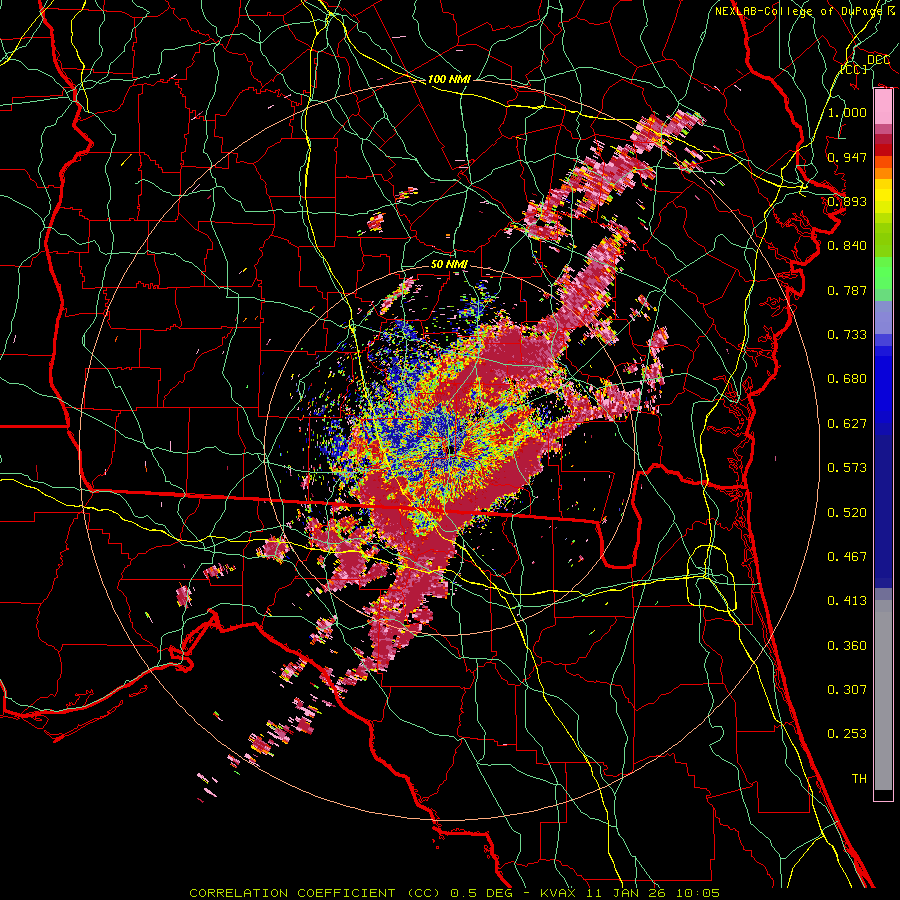Select the 0.307 legend value

pyautogui.click(x=847, y=690)
